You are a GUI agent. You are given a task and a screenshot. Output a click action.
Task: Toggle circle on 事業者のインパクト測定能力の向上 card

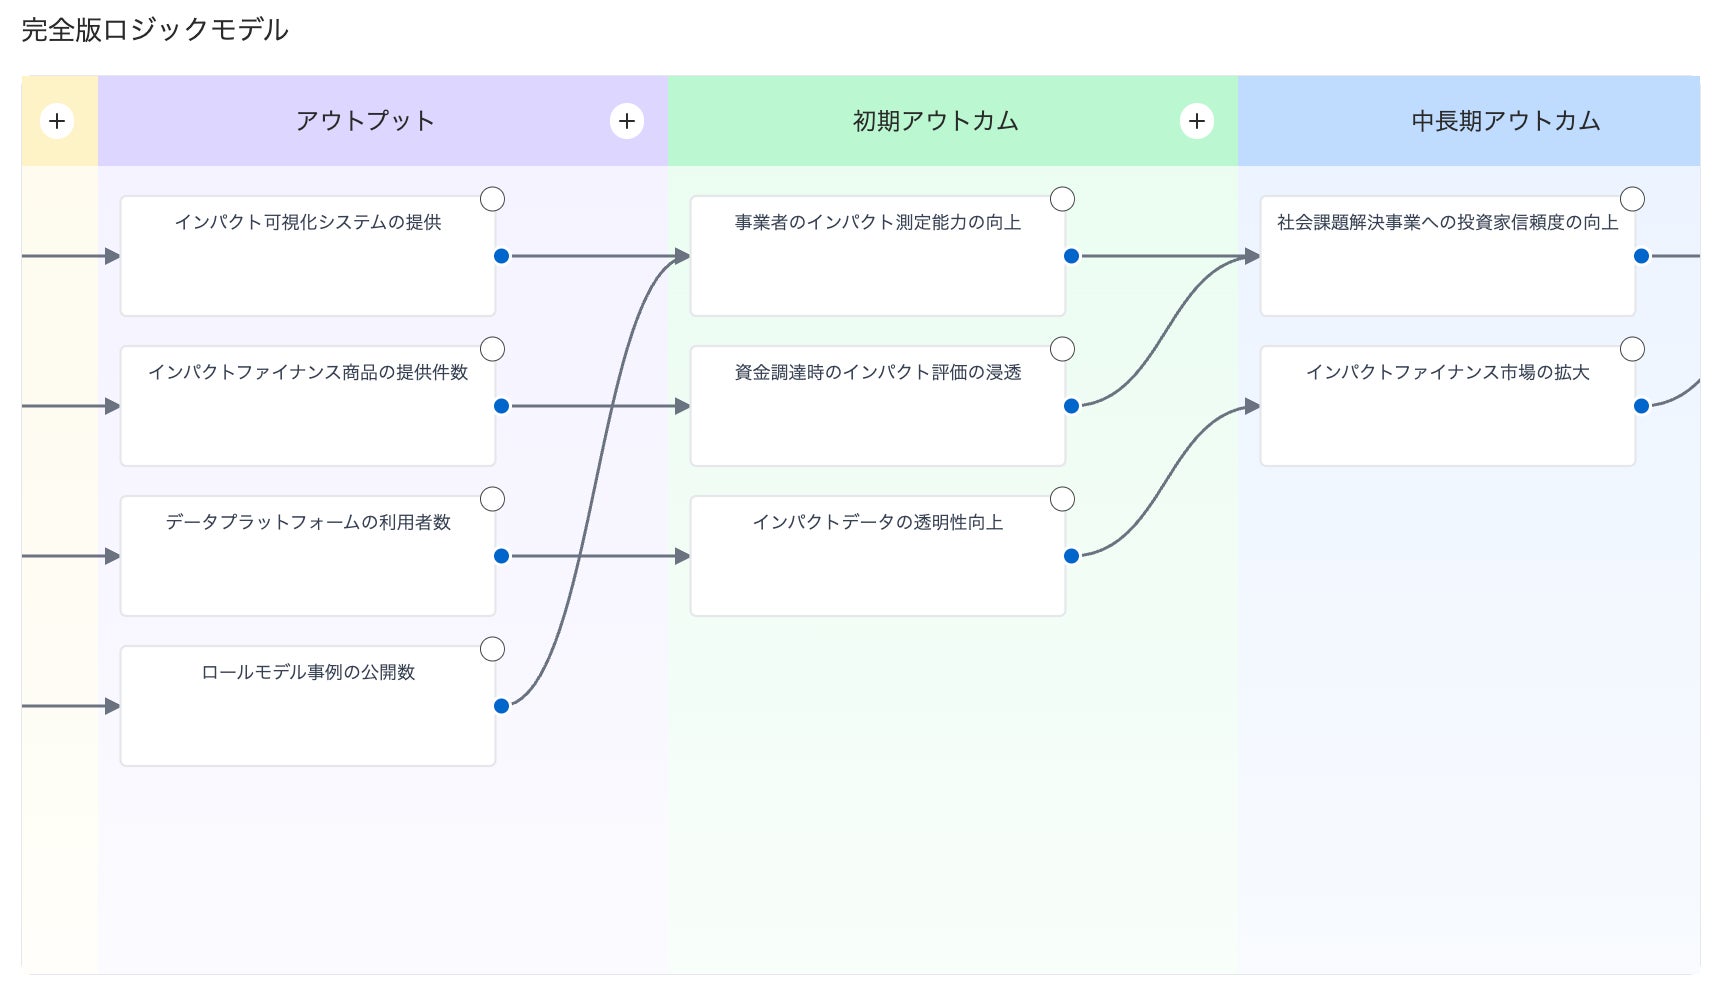pyautogui.click(x=1063, y=199)
